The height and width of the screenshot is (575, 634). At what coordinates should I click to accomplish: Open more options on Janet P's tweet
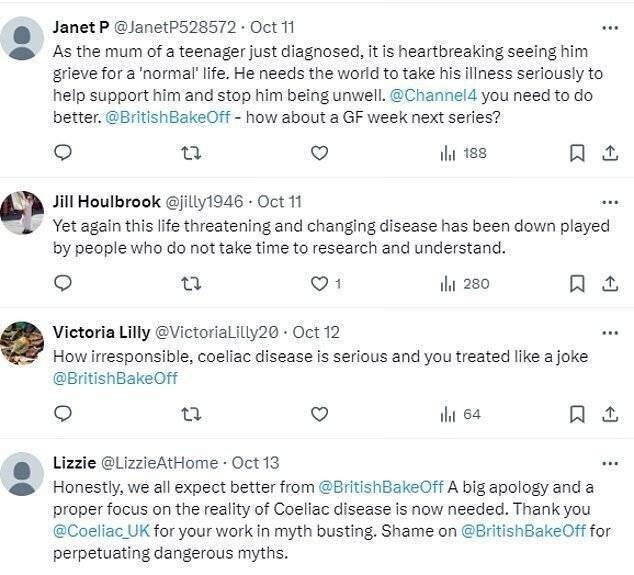click(x=607, y=27)
